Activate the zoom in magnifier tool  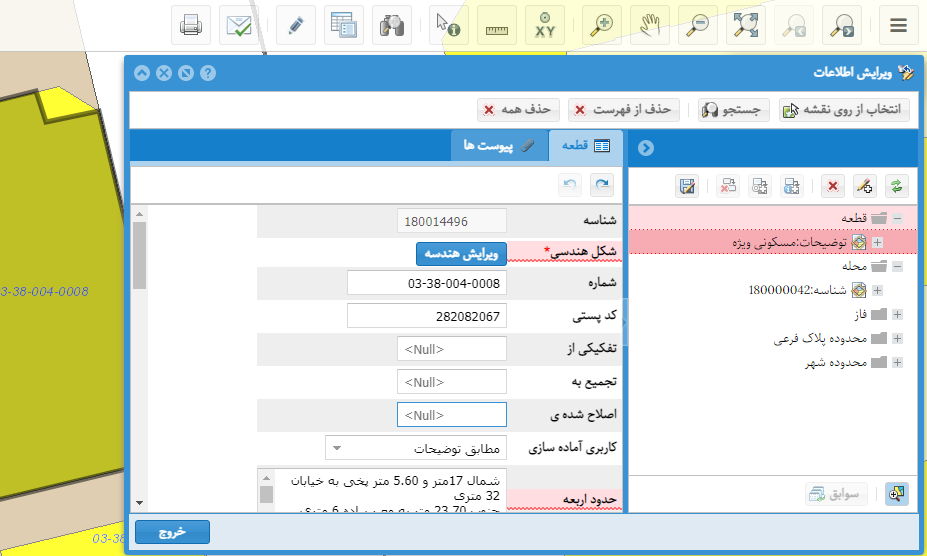click(602, 25)
